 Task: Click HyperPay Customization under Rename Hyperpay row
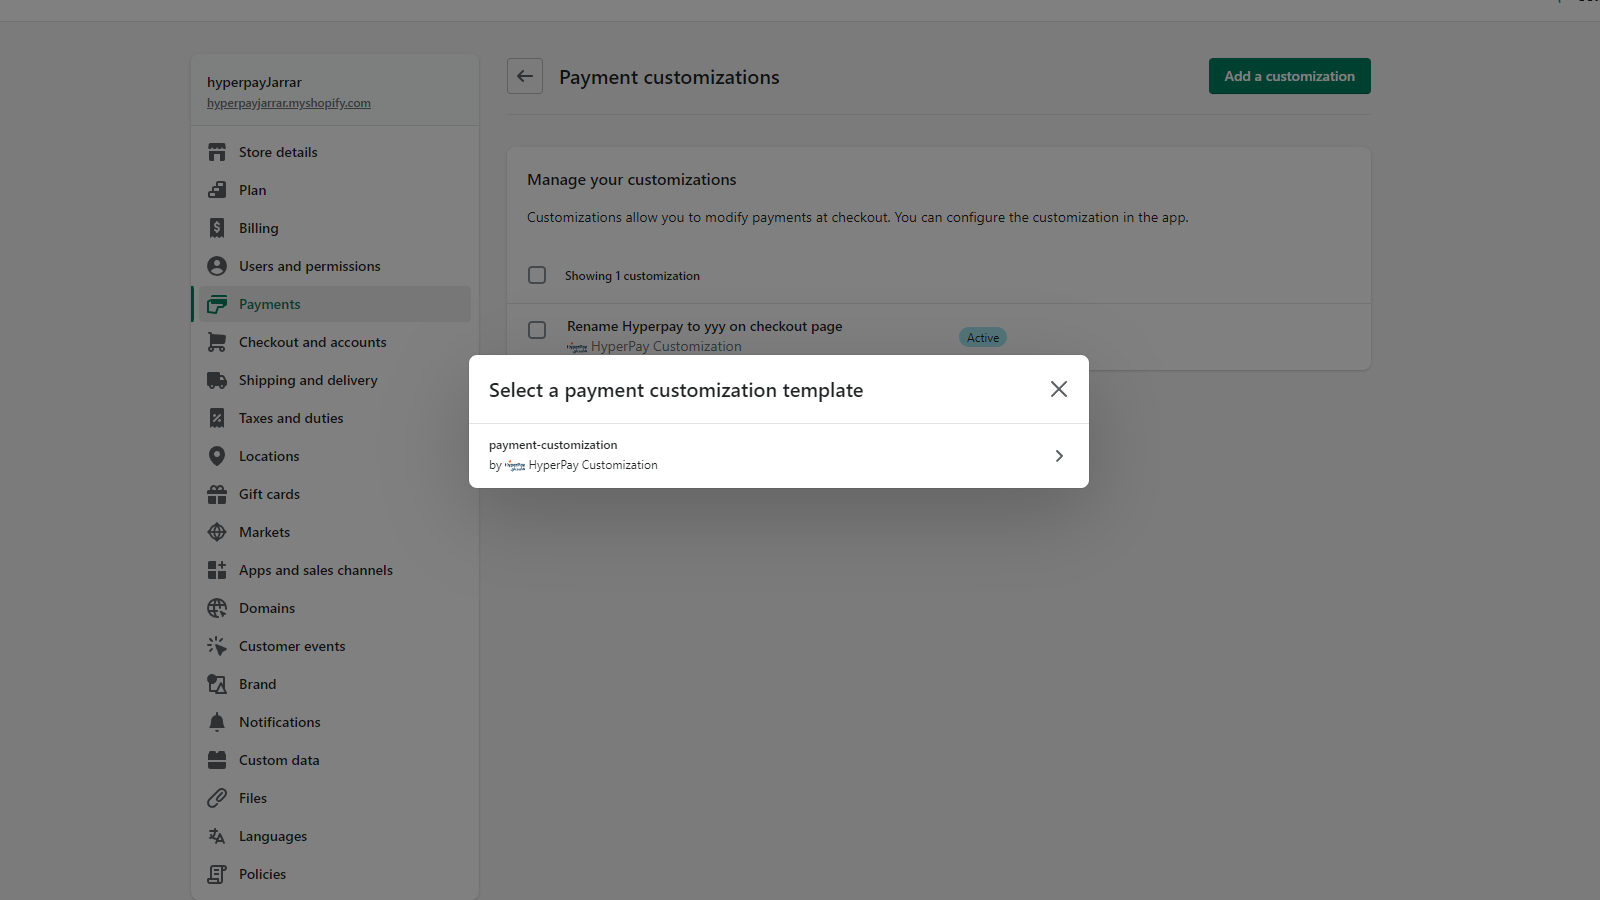[666, 347]
